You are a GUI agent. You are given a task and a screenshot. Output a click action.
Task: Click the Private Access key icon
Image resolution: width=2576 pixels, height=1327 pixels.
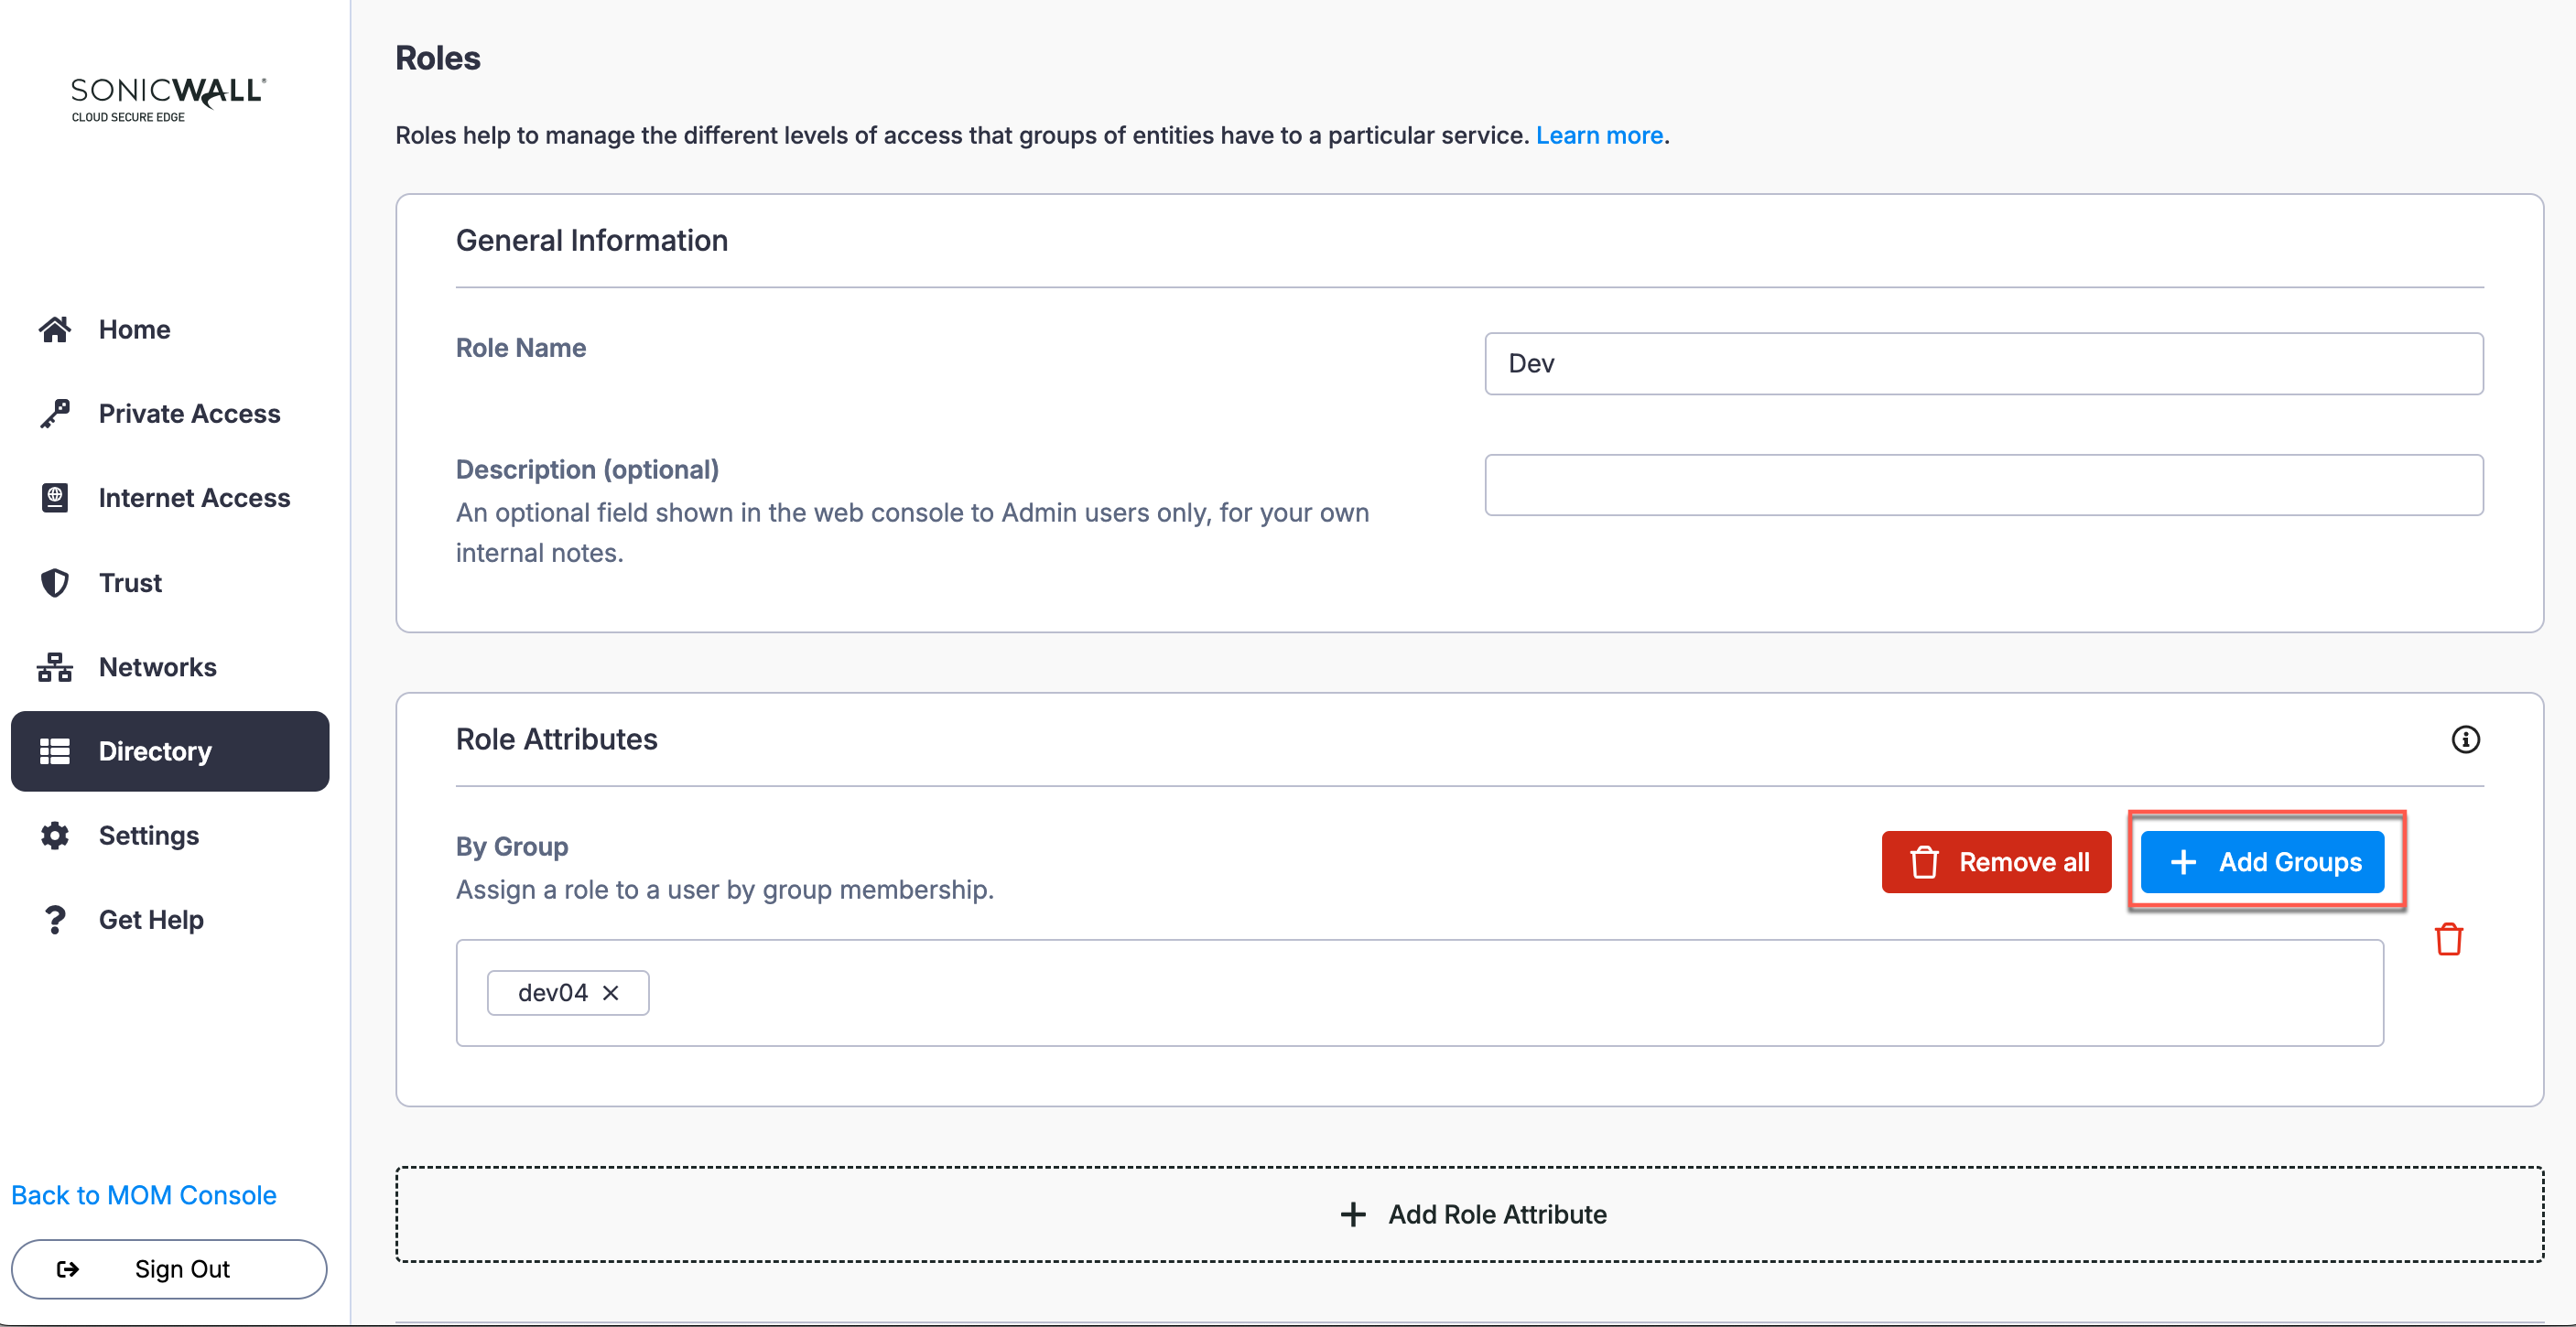click(x=55, y=413)
